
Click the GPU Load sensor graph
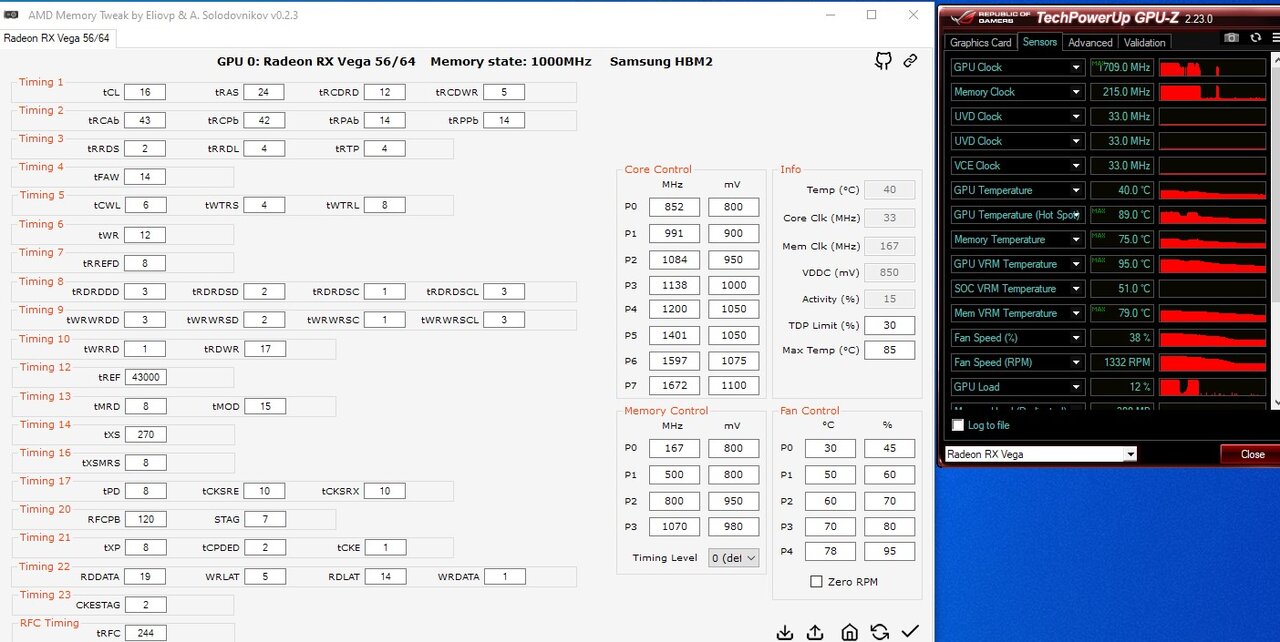1212,387
